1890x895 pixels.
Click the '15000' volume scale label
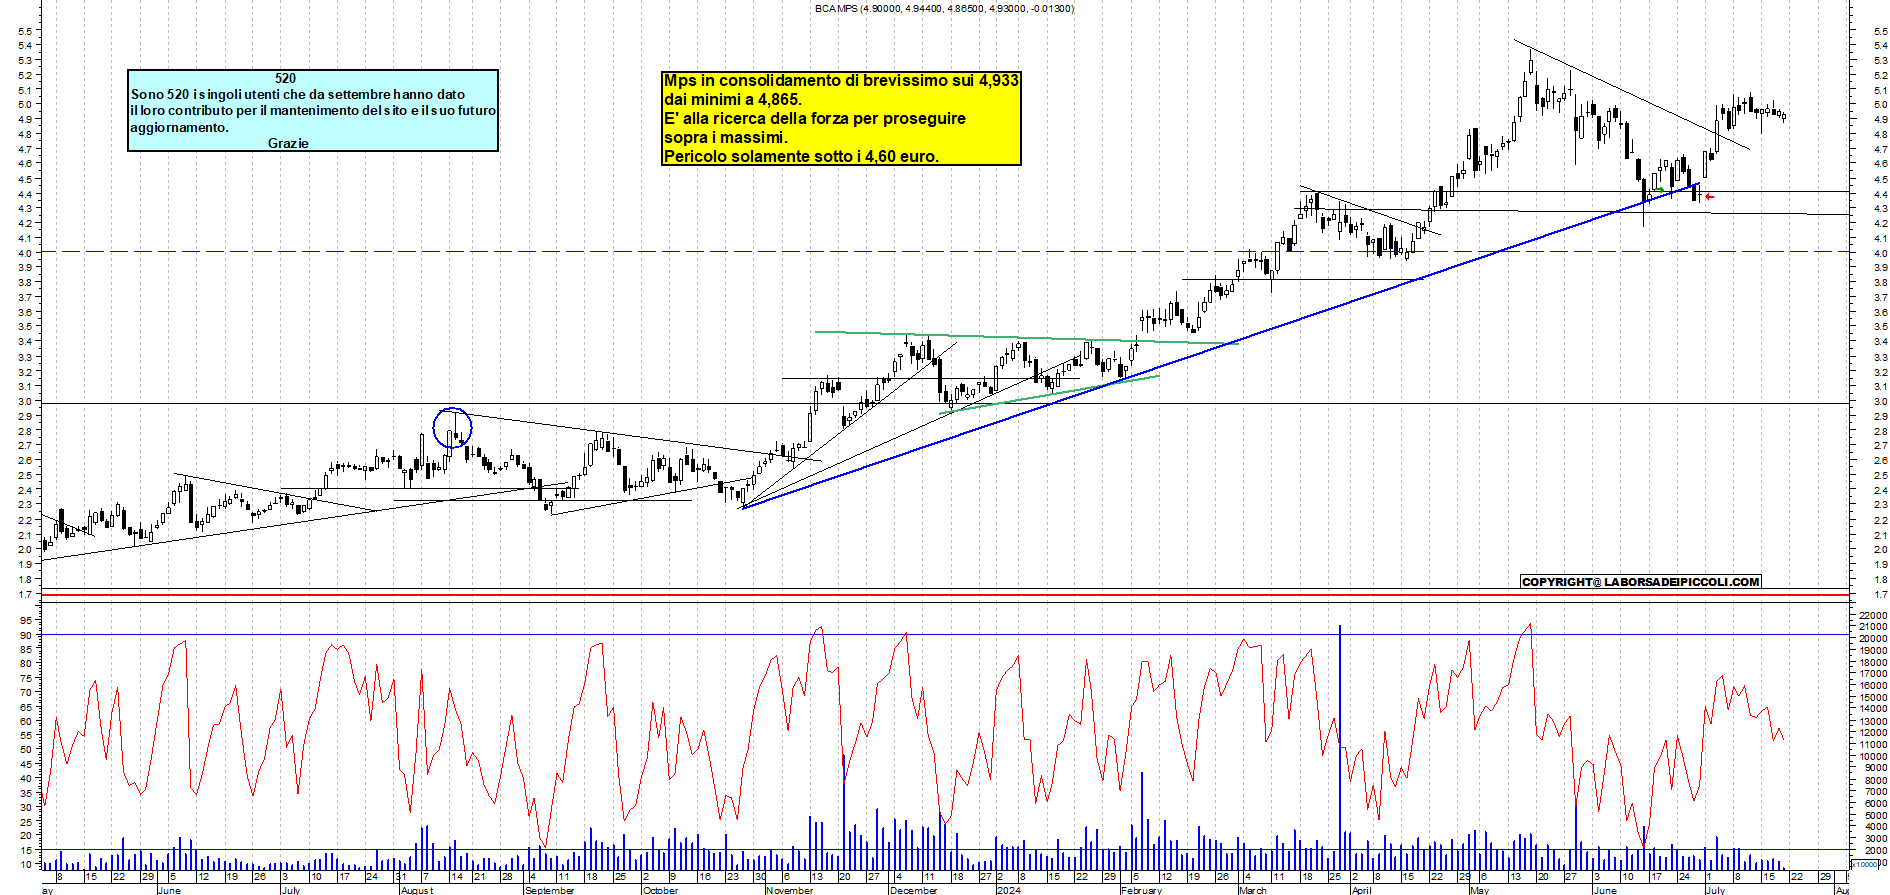(x=1873, y=698)
